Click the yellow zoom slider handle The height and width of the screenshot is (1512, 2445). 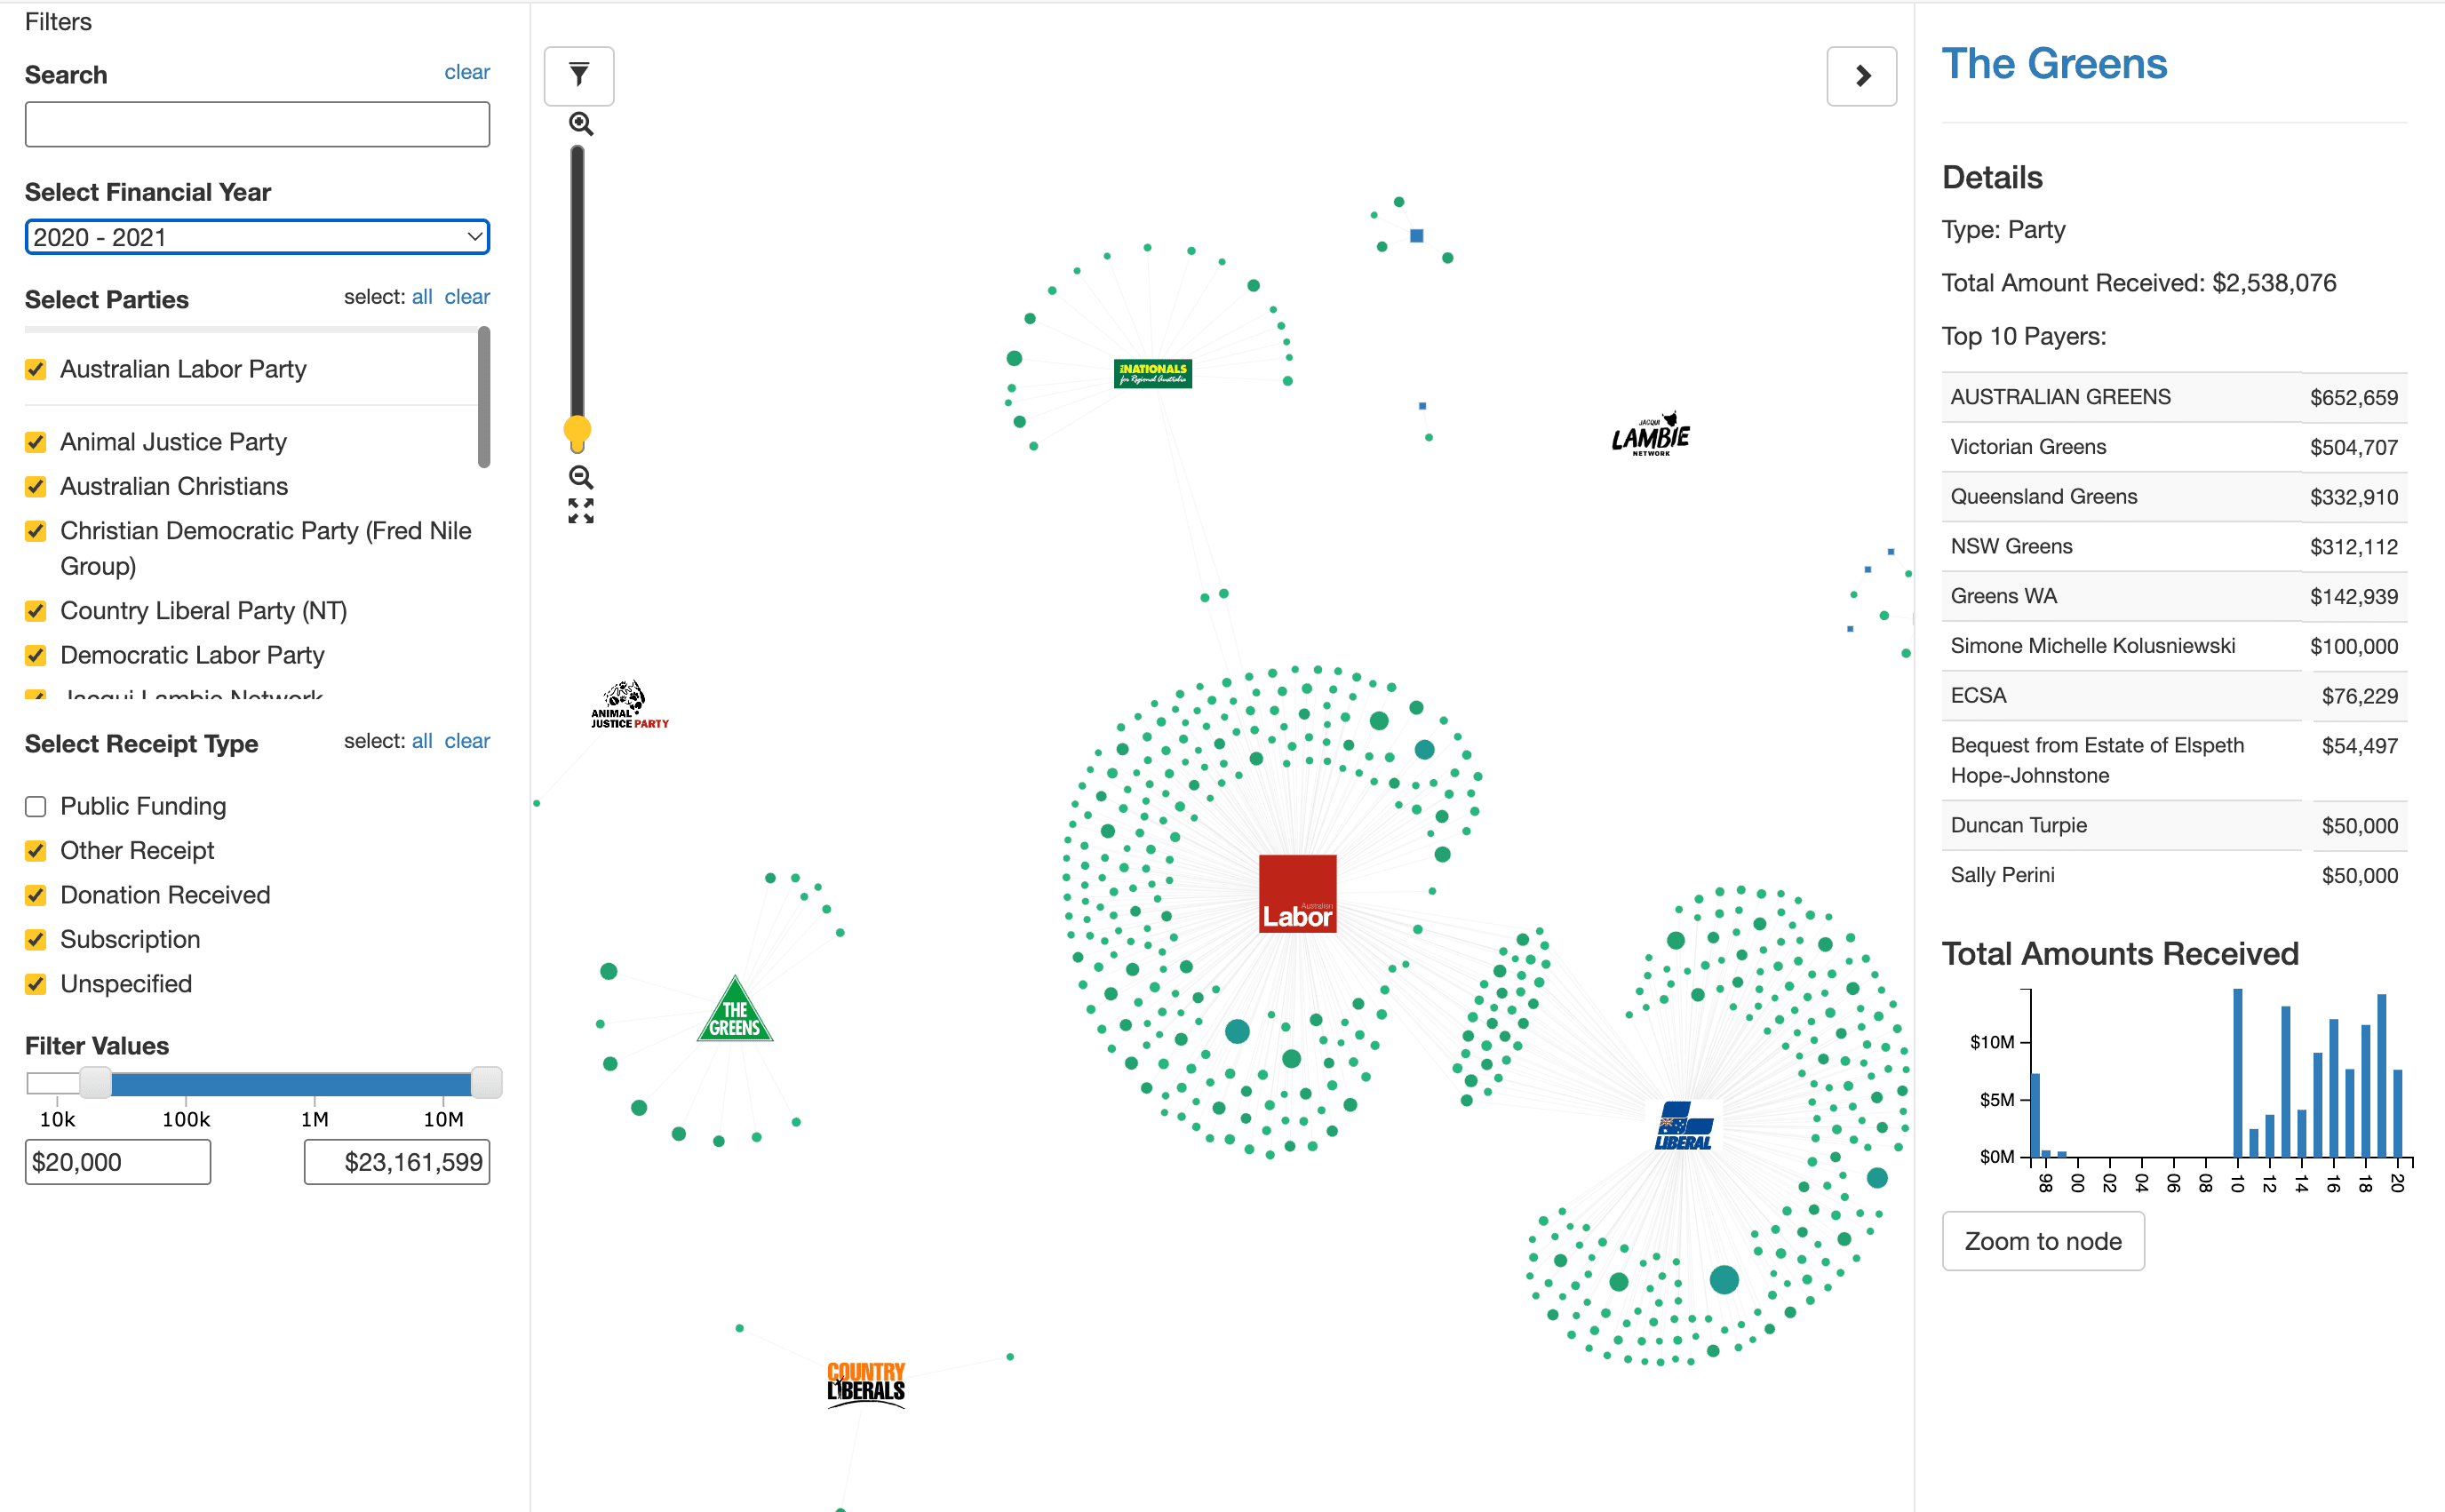[x=577, y=431]
